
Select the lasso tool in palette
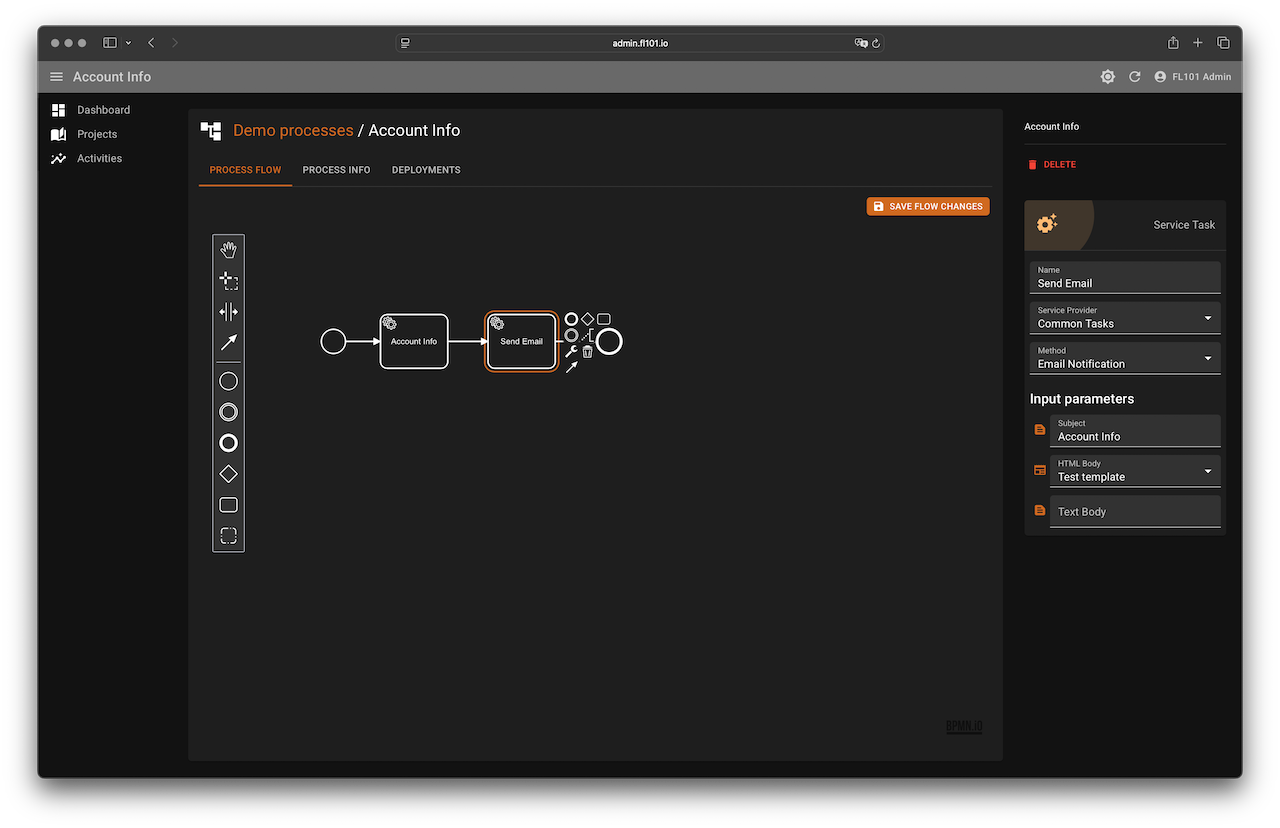(x=228, y=281)
